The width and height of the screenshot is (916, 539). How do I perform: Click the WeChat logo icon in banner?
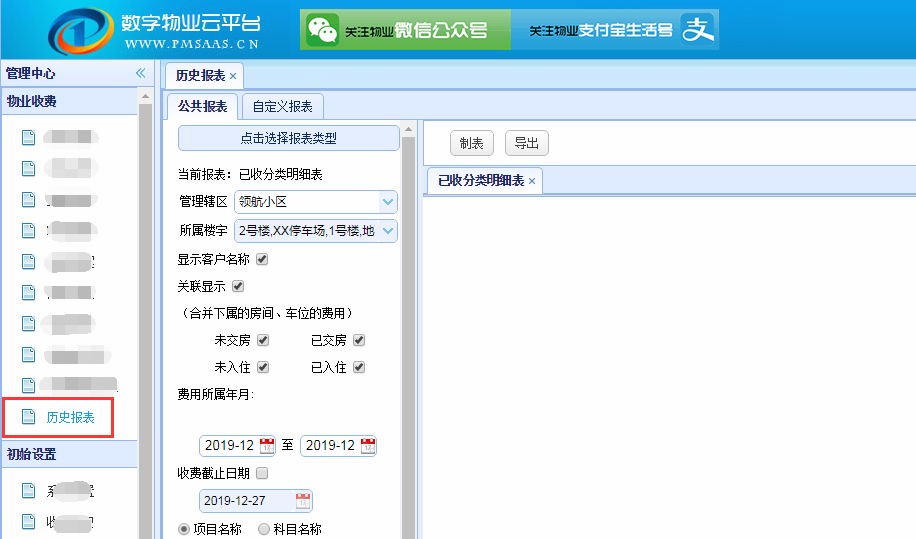coord(322,30)
